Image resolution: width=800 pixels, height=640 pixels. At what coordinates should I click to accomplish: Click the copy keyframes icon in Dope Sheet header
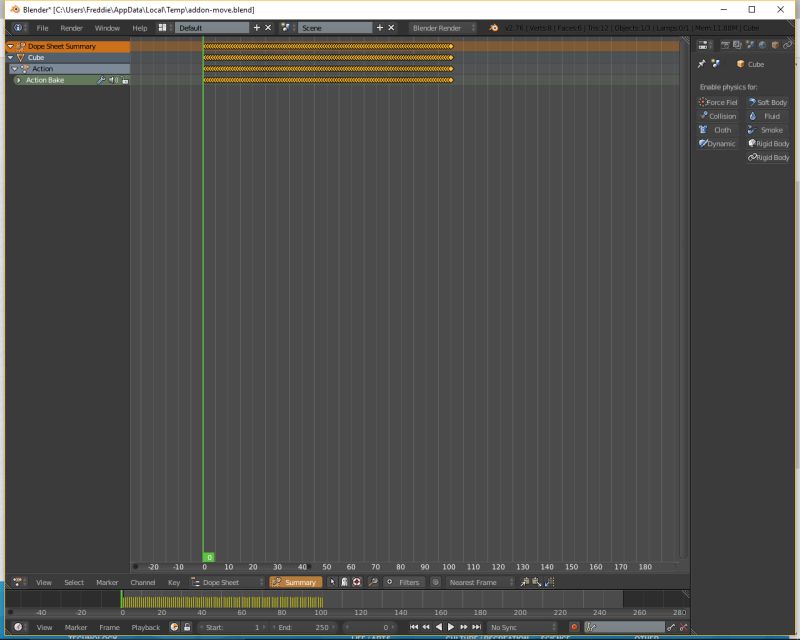click(x=525, y=582)
